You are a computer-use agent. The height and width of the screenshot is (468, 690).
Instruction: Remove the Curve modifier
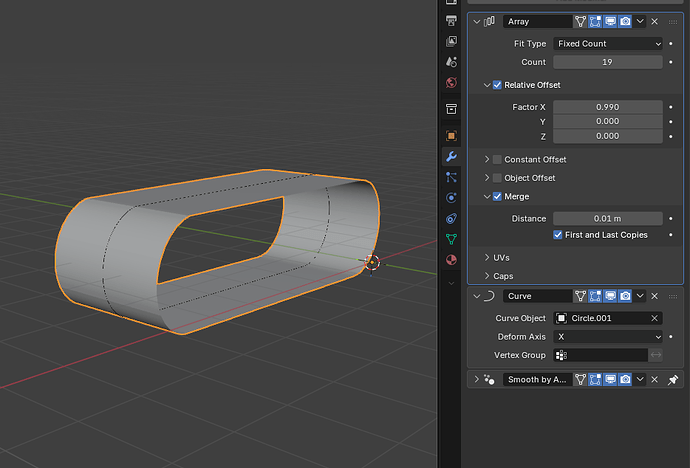coord(654,296)
